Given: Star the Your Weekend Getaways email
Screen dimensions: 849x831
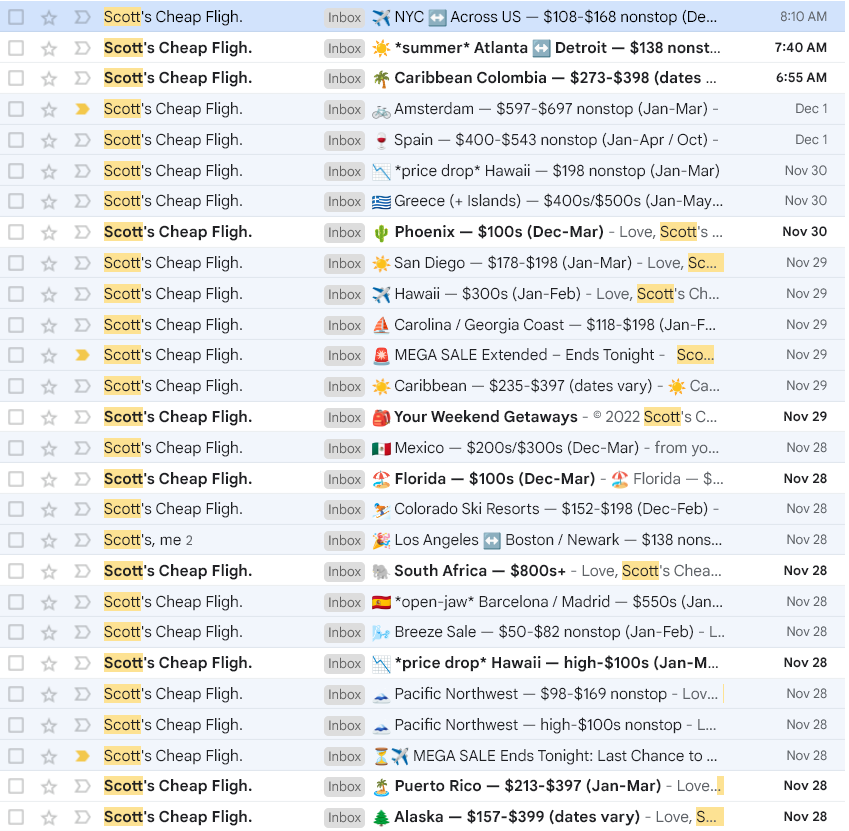Looking at the screenshot, I should [x=49, y=417].
